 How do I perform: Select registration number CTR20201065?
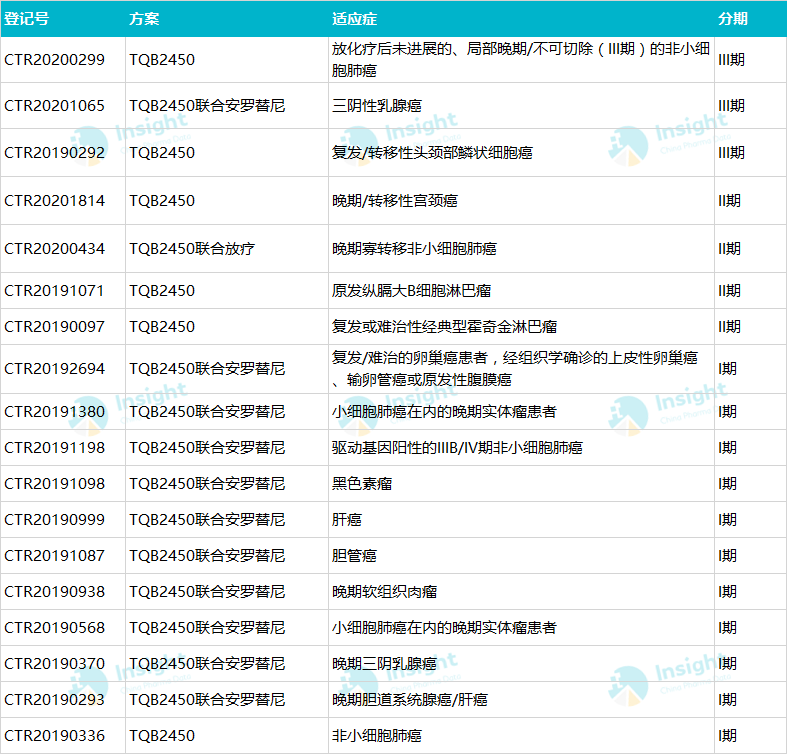click(54, 106)
